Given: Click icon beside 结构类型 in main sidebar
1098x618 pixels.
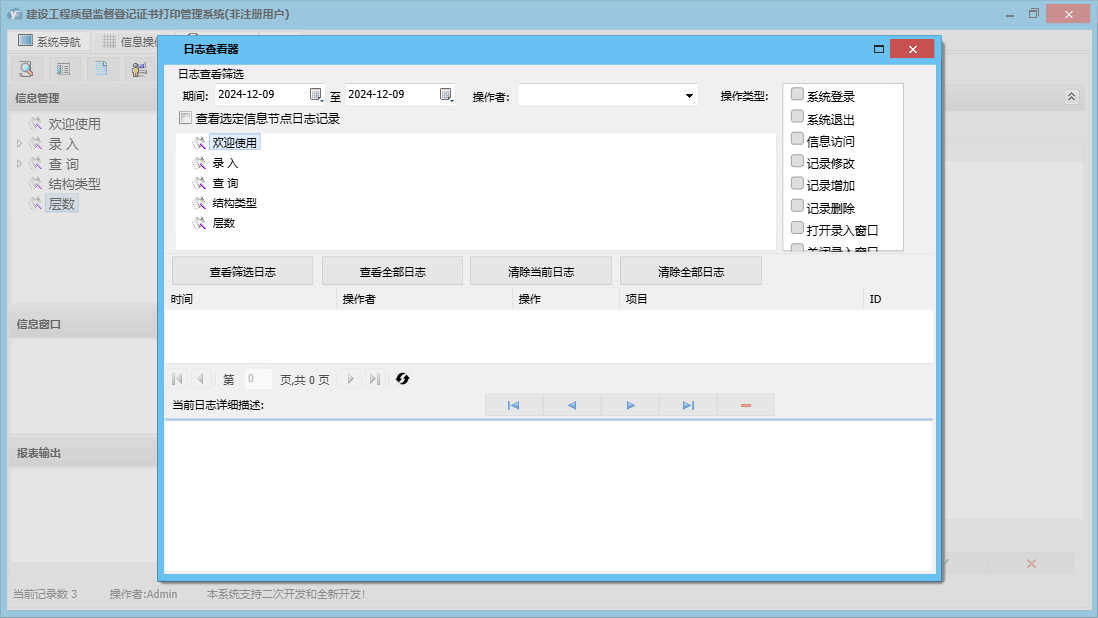Looking at the screenshot, I should 35,183.
